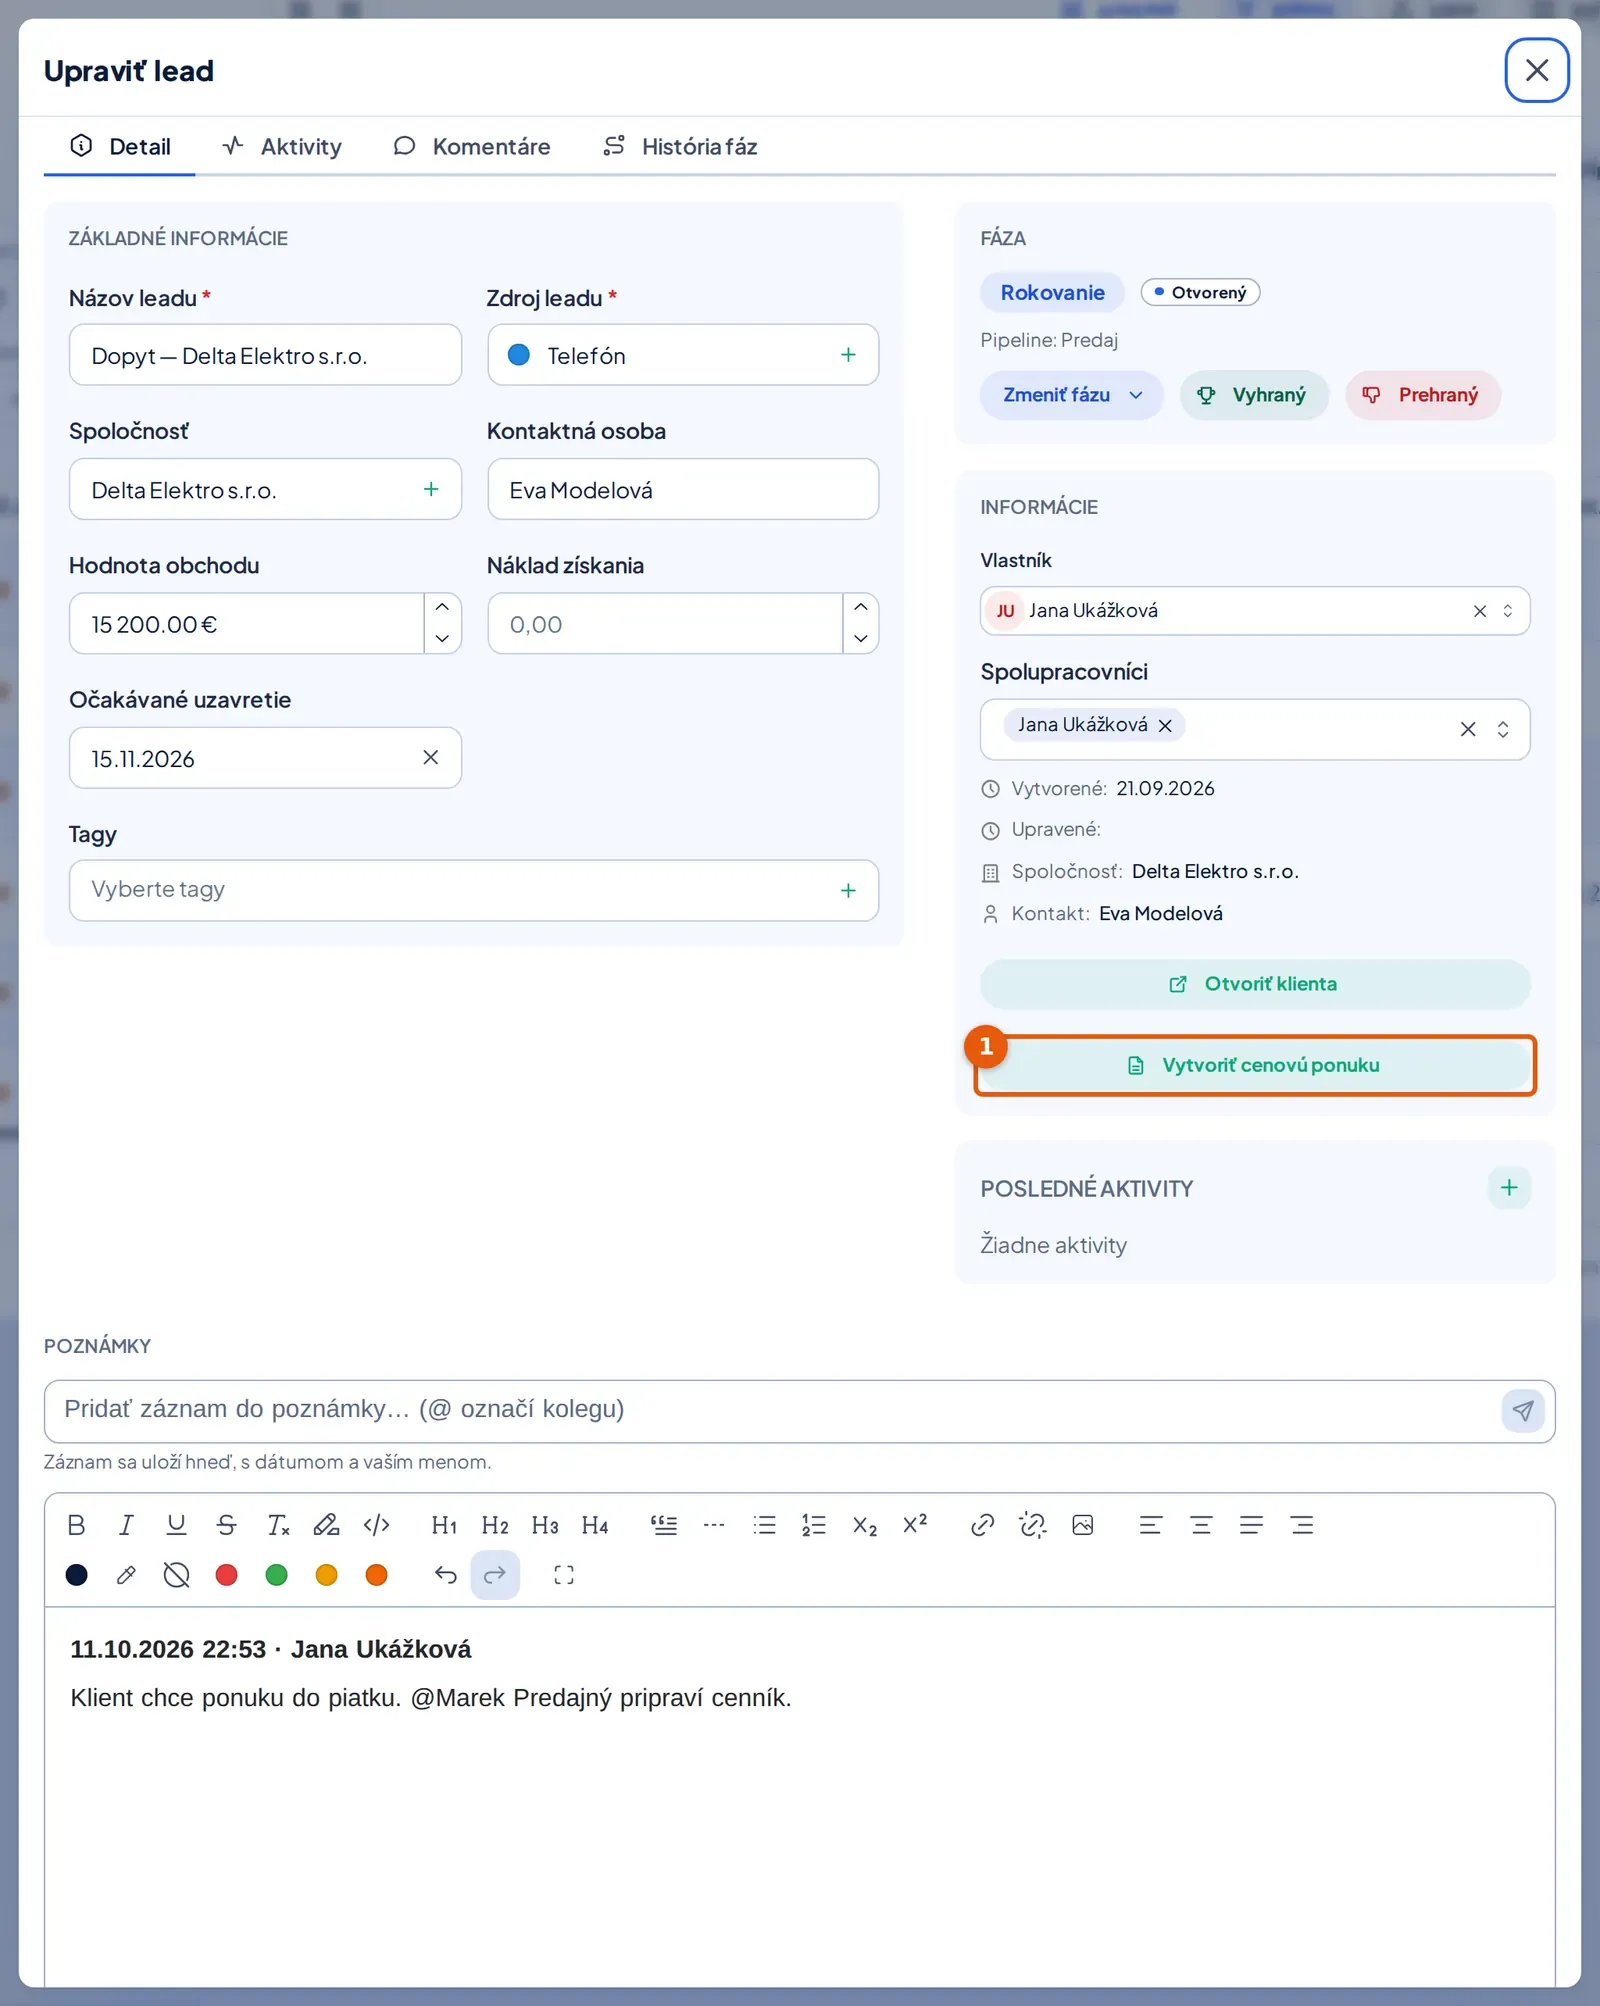The image size is (1600, 2006).
Task: Apply Heading 1 style
Action: click(x=444, y=1525)
